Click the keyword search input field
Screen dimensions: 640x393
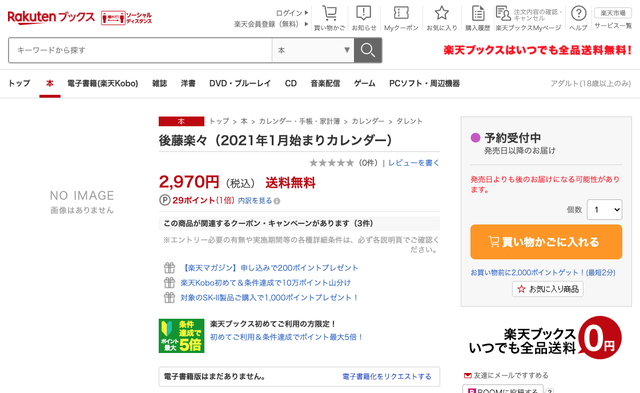pos(140,50)
